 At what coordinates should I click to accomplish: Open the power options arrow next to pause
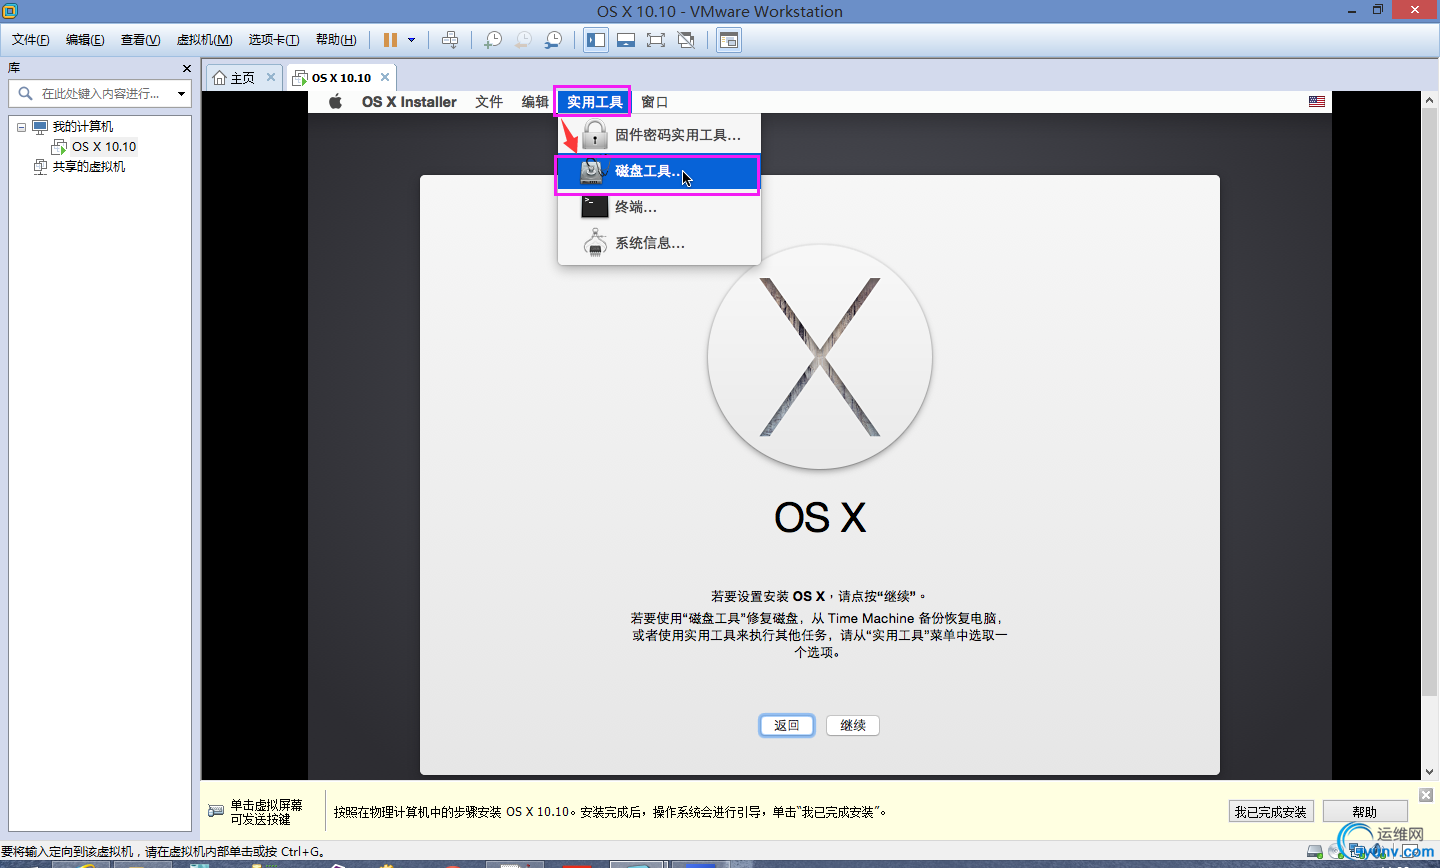[x=411, y=40]
